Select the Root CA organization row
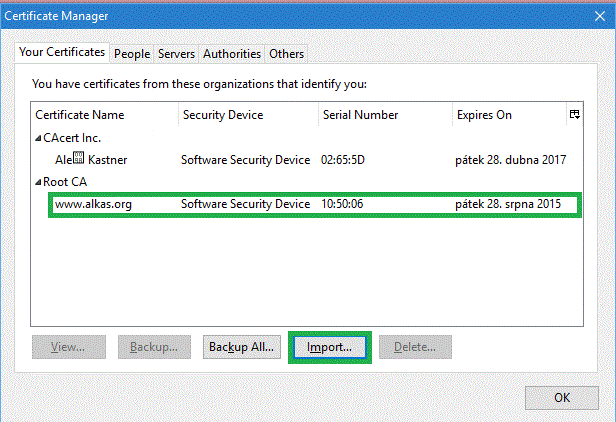 65,182
